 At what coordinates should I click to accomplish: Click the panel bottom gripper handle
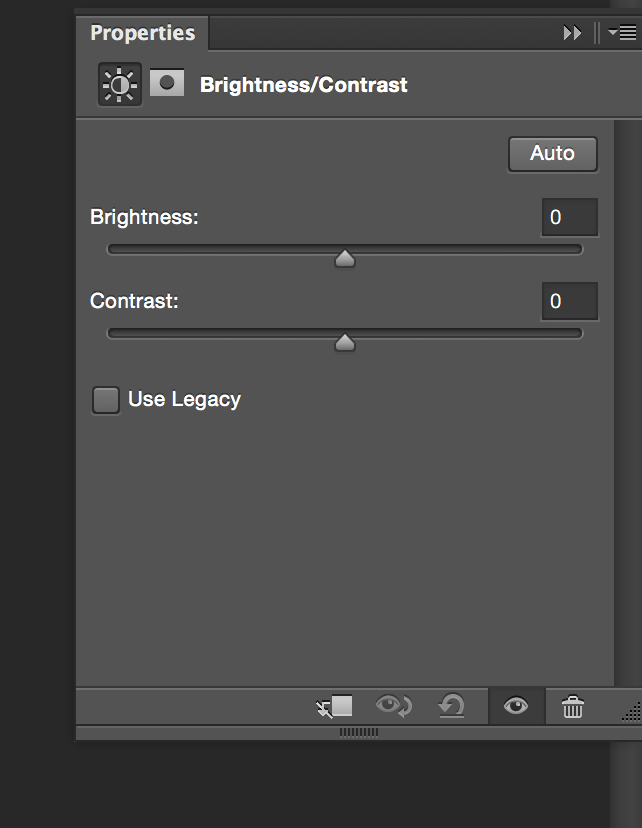[359, 733]
